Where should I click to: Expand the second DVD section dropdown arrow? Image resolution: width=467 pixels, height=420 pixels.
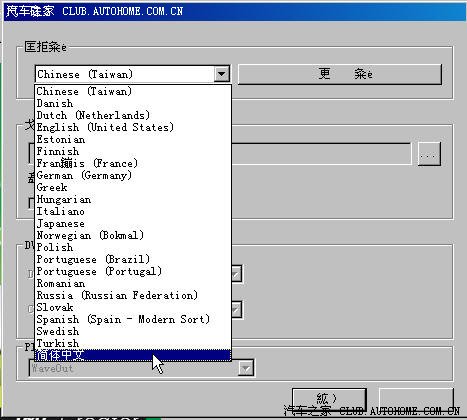[x=236, y=310]
